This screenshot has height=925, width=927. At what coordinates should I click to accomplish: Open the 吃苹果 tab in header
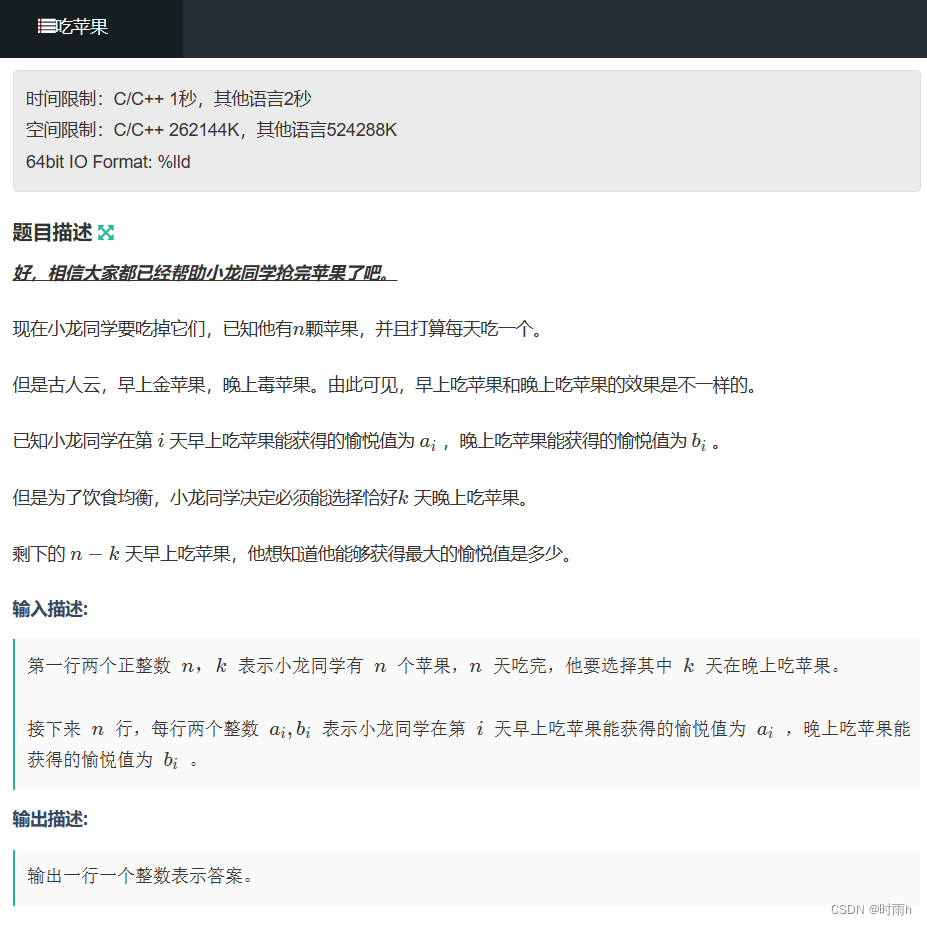click(91, 28)
